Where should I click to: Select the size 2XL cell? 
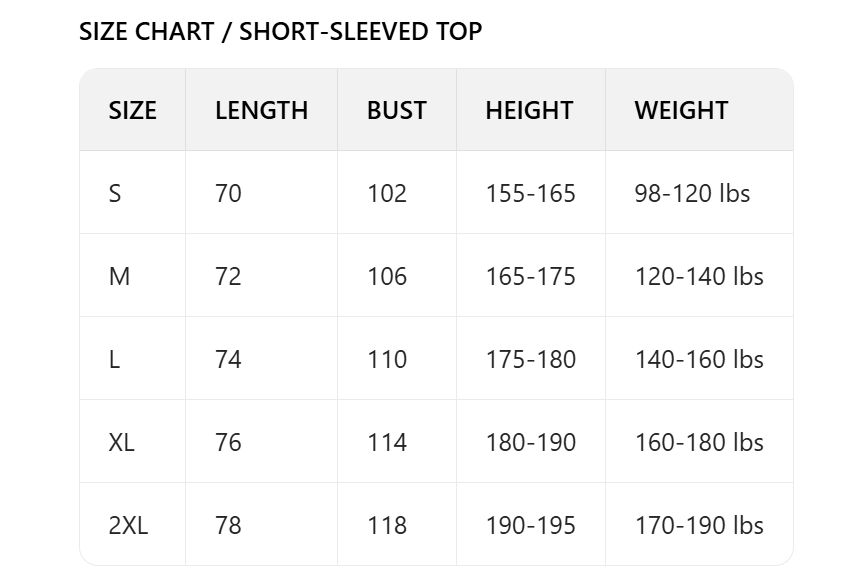(128, 525)
